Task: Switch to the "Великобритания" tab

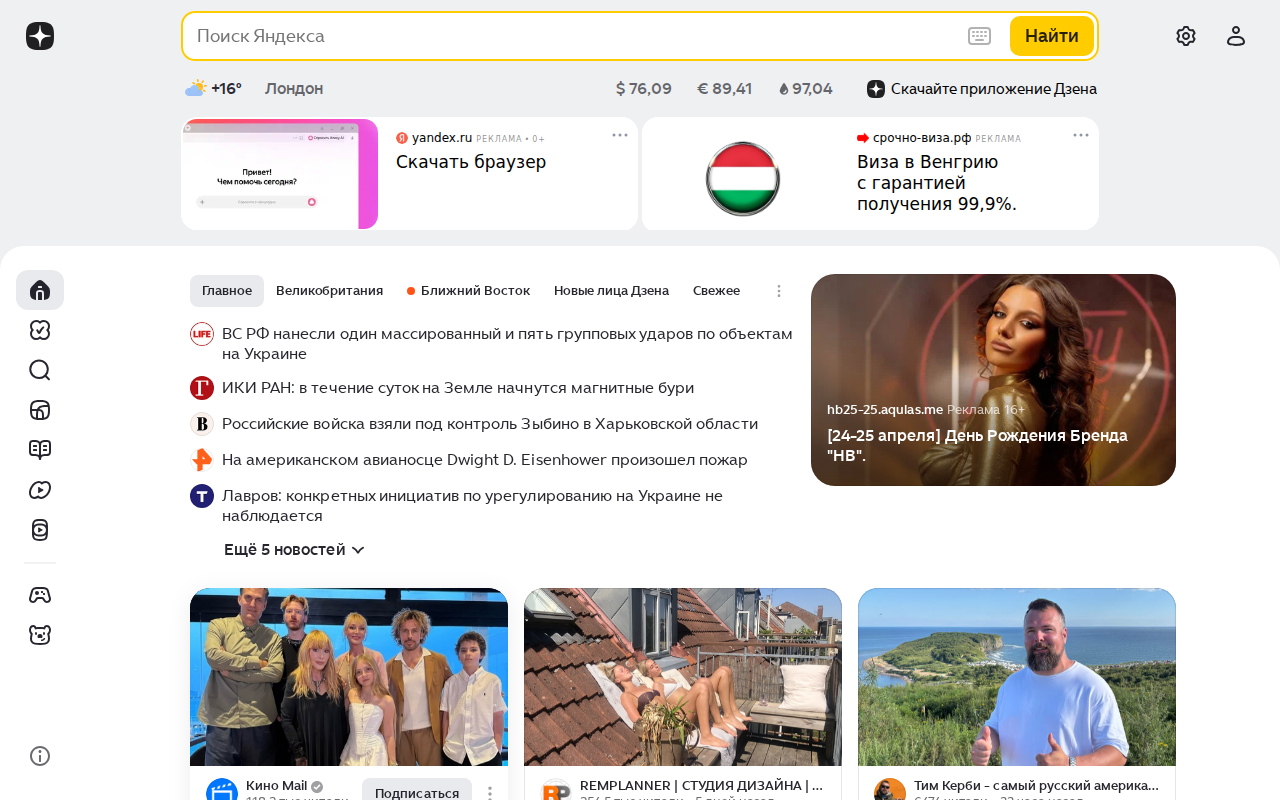Action: click(x=330, y=291)
